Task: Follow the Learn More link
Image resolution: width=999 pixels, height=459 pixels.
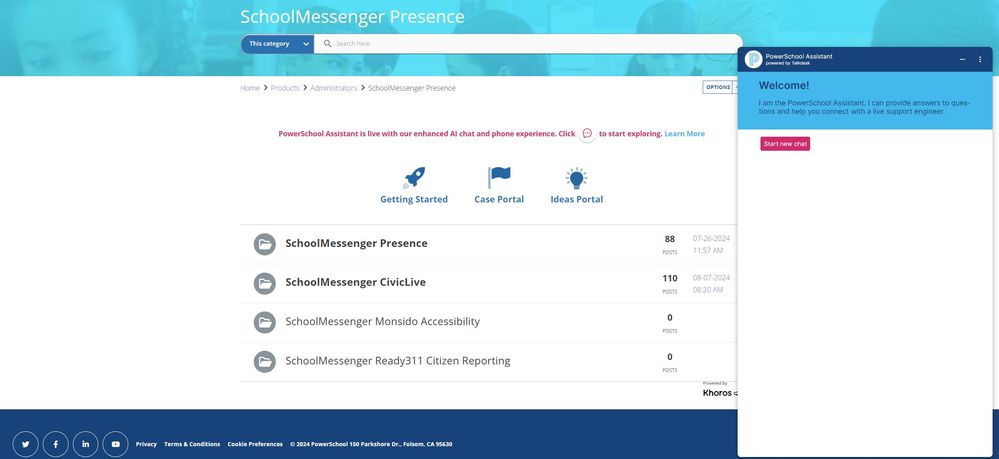Action: (x=684, y=134)
